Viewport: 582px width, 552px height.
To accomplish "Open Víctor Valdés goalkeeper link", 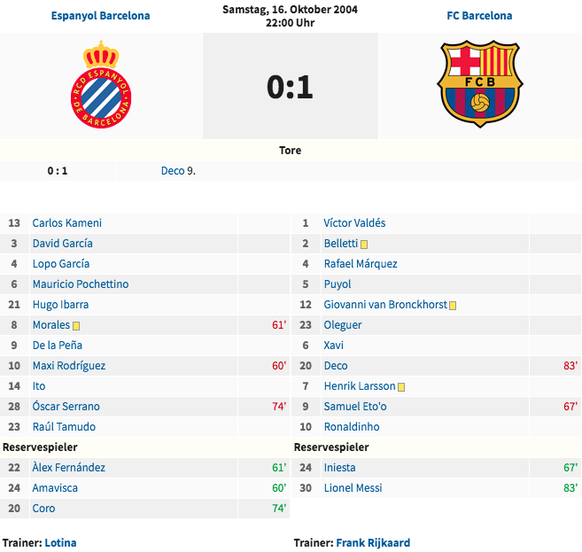I will (354, 223).
